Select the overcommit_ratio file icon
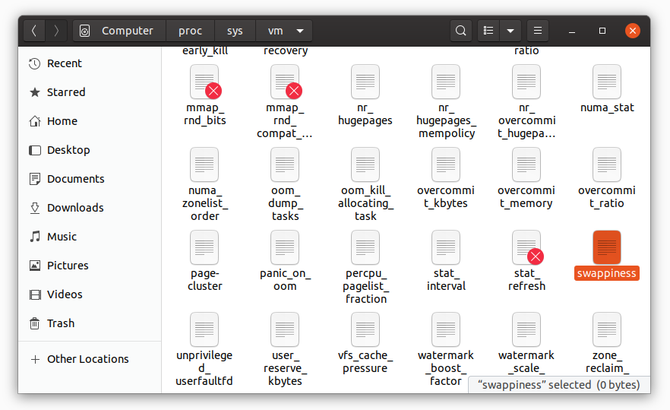Screen dimensions: 670x410 click(x=607, y=164)
